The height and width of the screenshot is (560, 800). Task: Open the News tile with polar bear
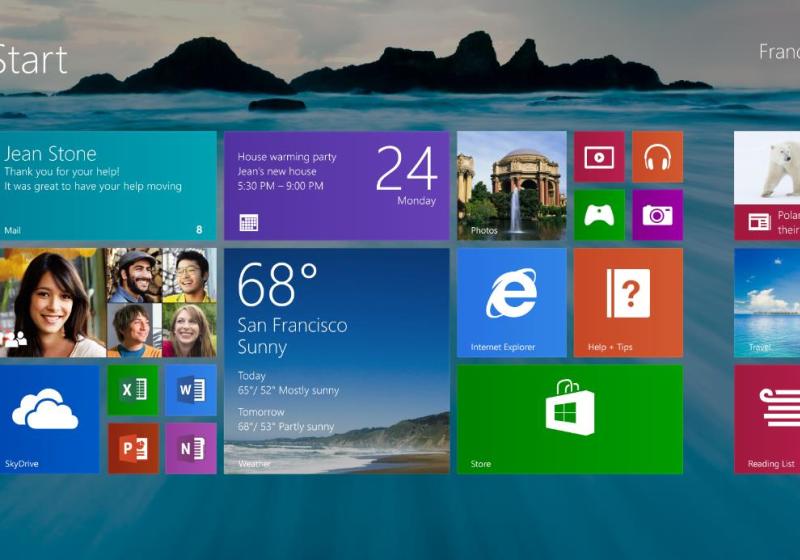pos(767,186)
